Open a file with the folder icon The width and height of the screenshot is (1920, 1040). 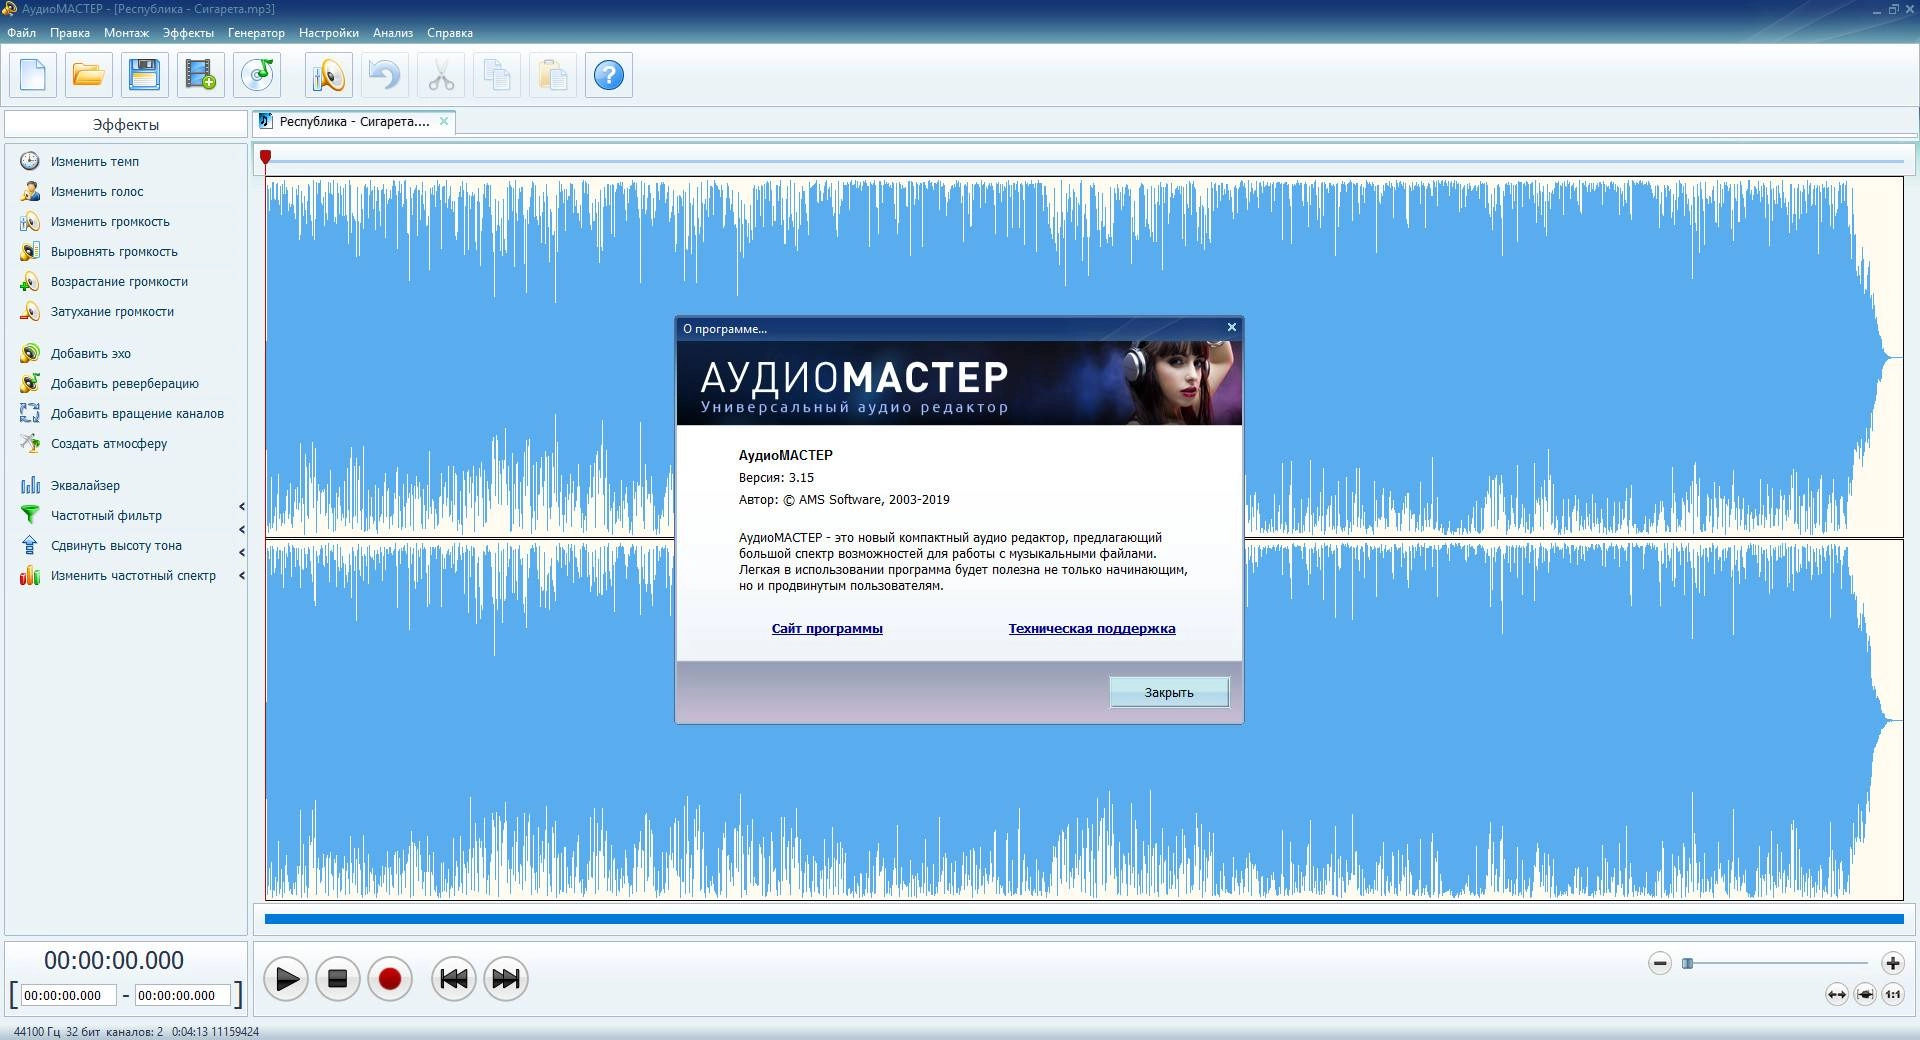(89, 75)
